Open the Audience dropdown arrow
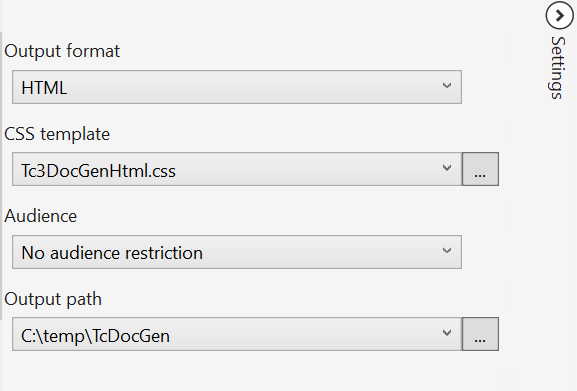 (x=447, y=251)
